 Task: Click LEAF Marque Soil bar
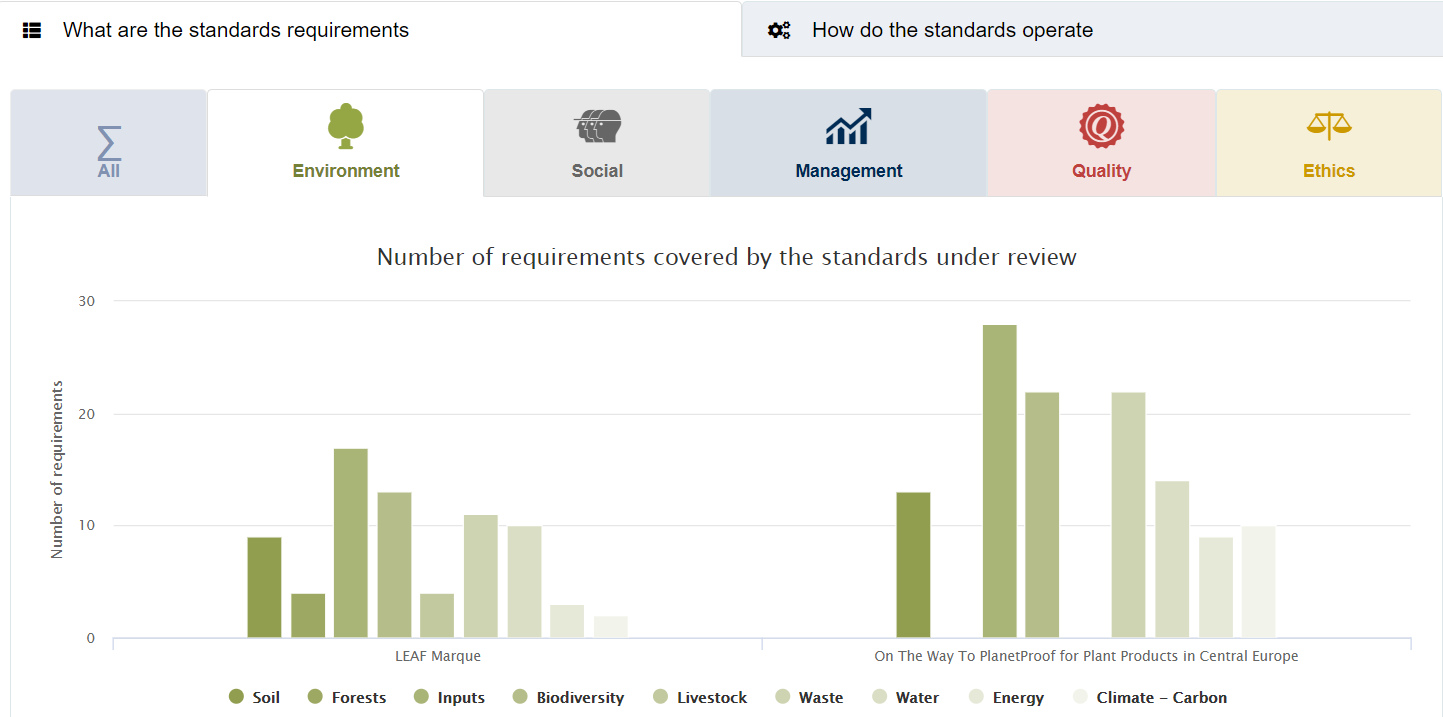point(264,588)
